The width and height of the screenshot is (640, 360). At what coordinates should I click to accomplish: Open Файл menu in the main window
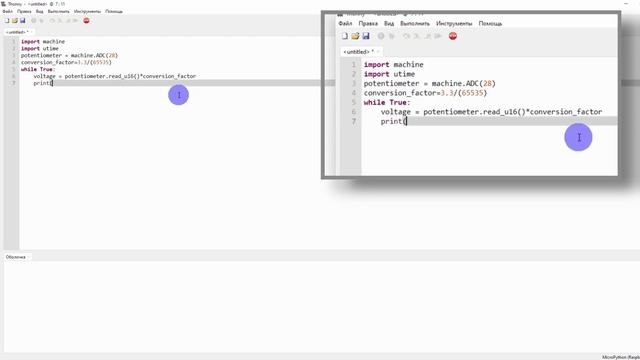click(7, 11)
